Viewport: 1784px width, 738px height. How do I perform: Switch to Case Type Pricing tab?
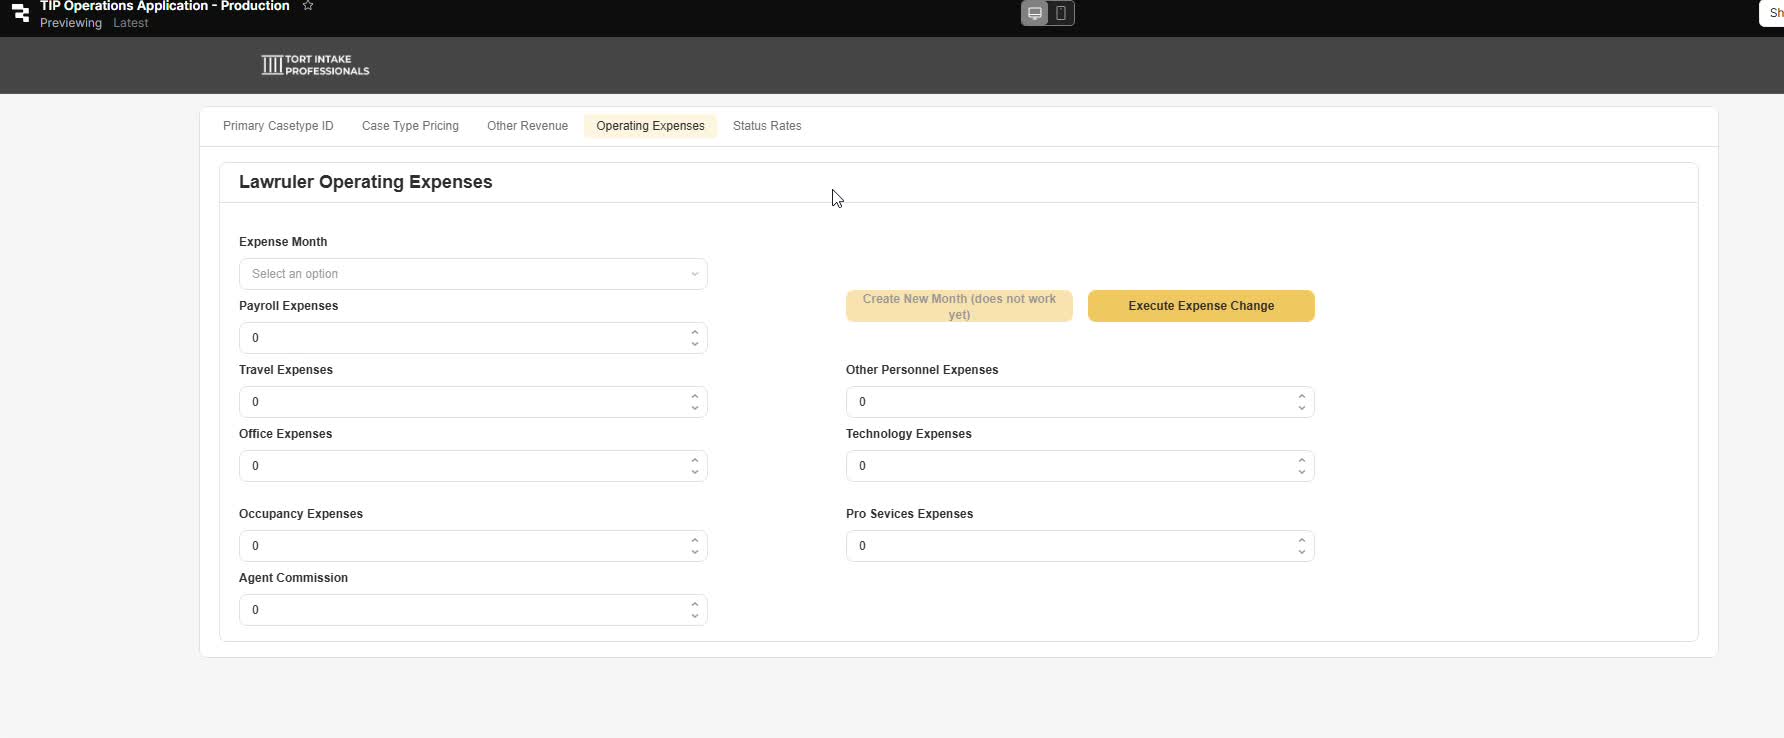point(410,126)
